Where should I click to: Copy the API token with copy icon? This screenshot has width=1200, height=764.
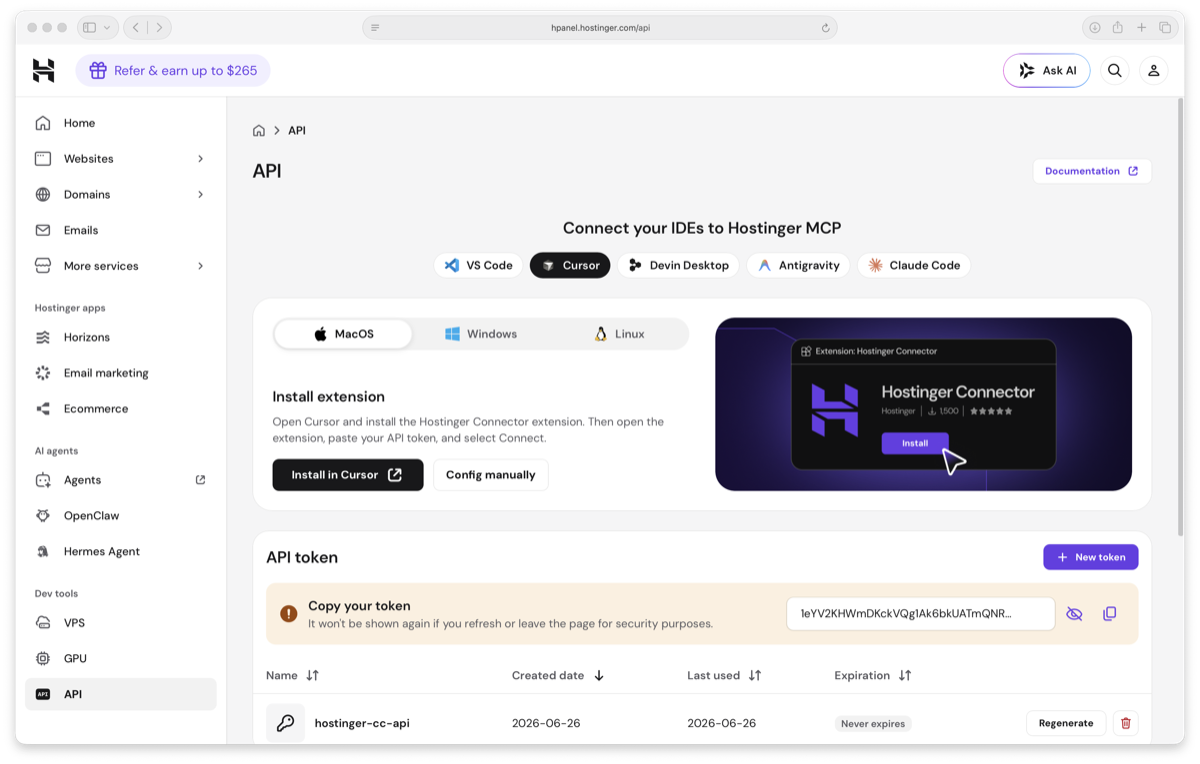click(x=1109, y=614)
